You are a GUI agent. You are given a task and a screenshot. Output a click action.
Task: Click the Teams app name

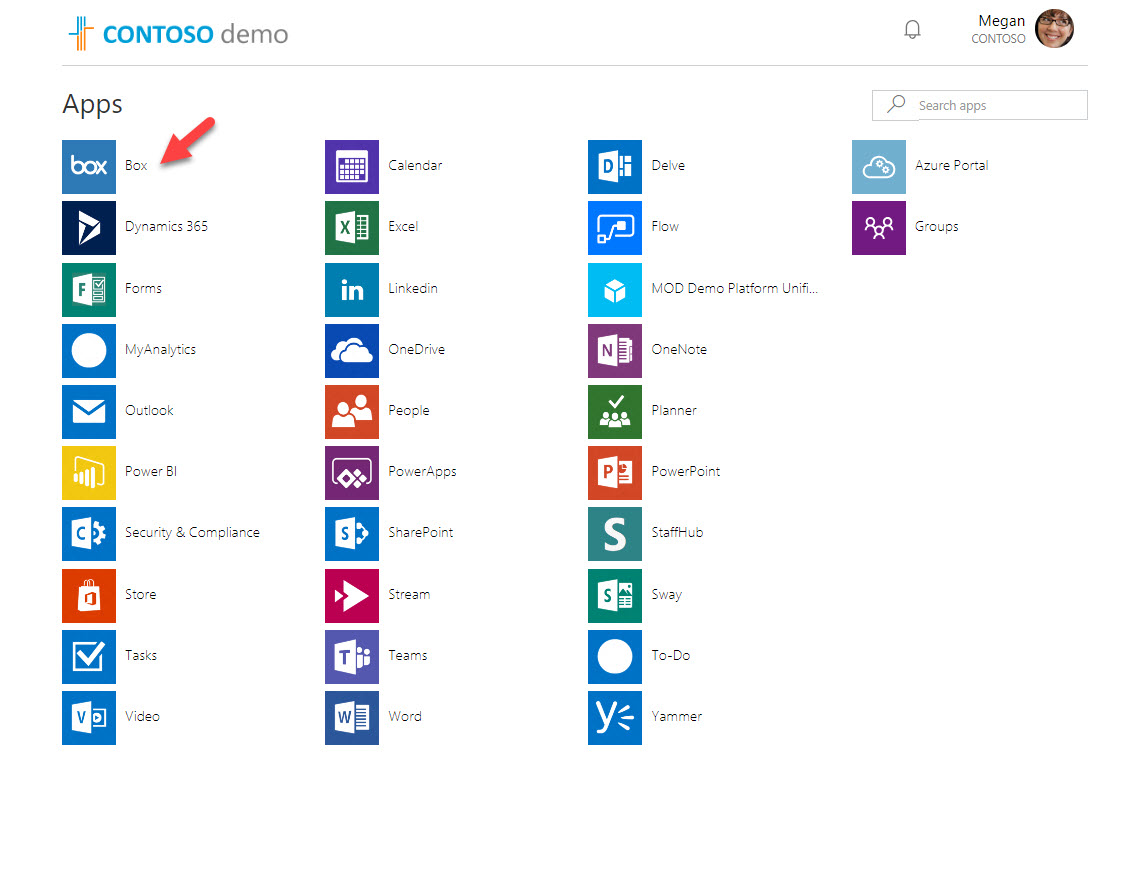click(x=408, y=655)
